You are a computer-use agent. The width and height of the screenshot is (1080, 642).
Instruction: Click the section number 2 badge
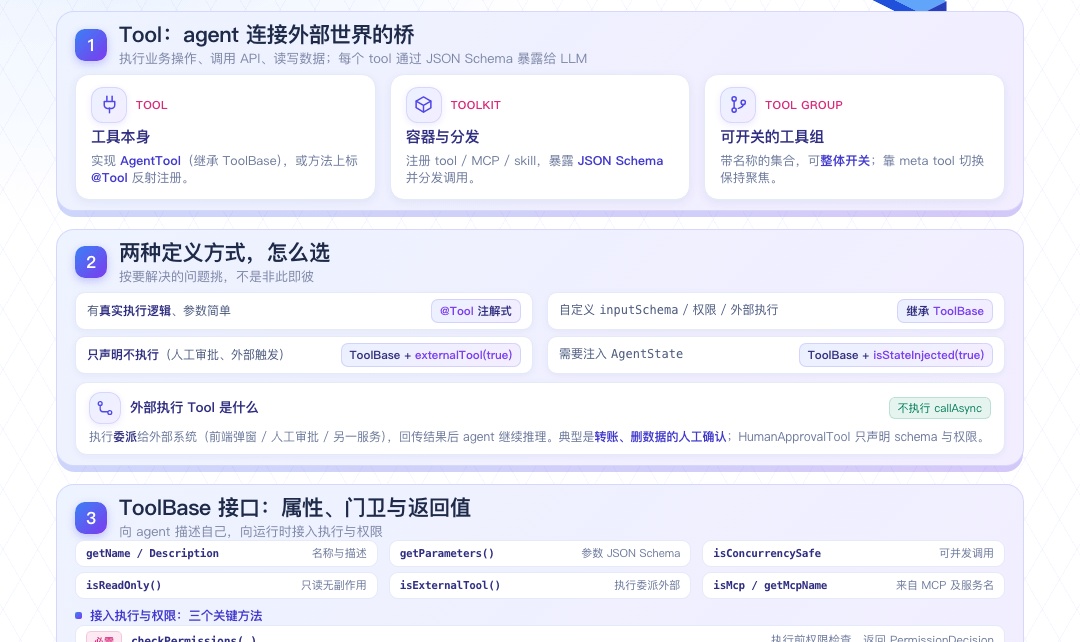pos(91,262)
